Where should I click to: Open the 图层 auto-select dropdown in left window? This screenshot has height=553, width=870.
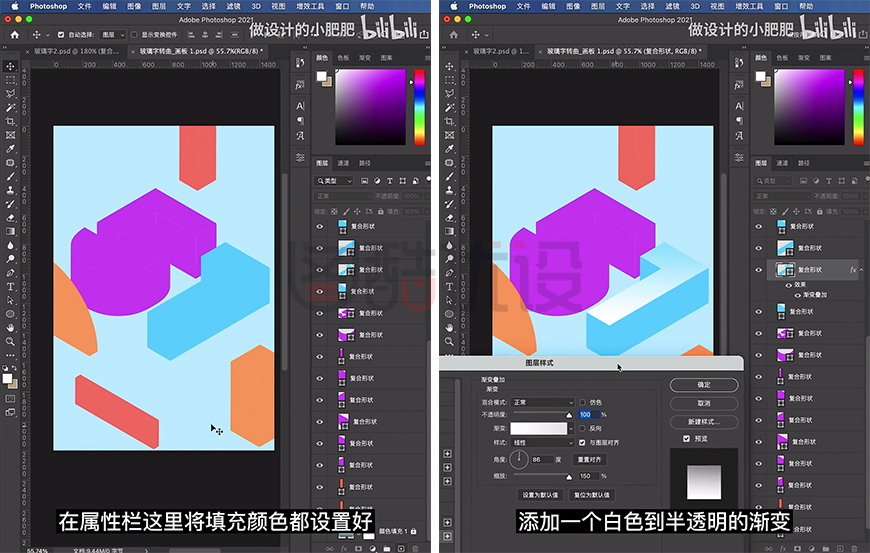coord(113,34)
